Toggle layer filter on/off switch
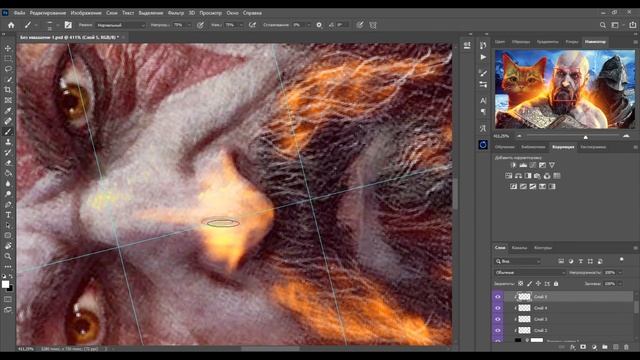Image resolution: width=640 pixels, height=360 pixels. [621, 260]
